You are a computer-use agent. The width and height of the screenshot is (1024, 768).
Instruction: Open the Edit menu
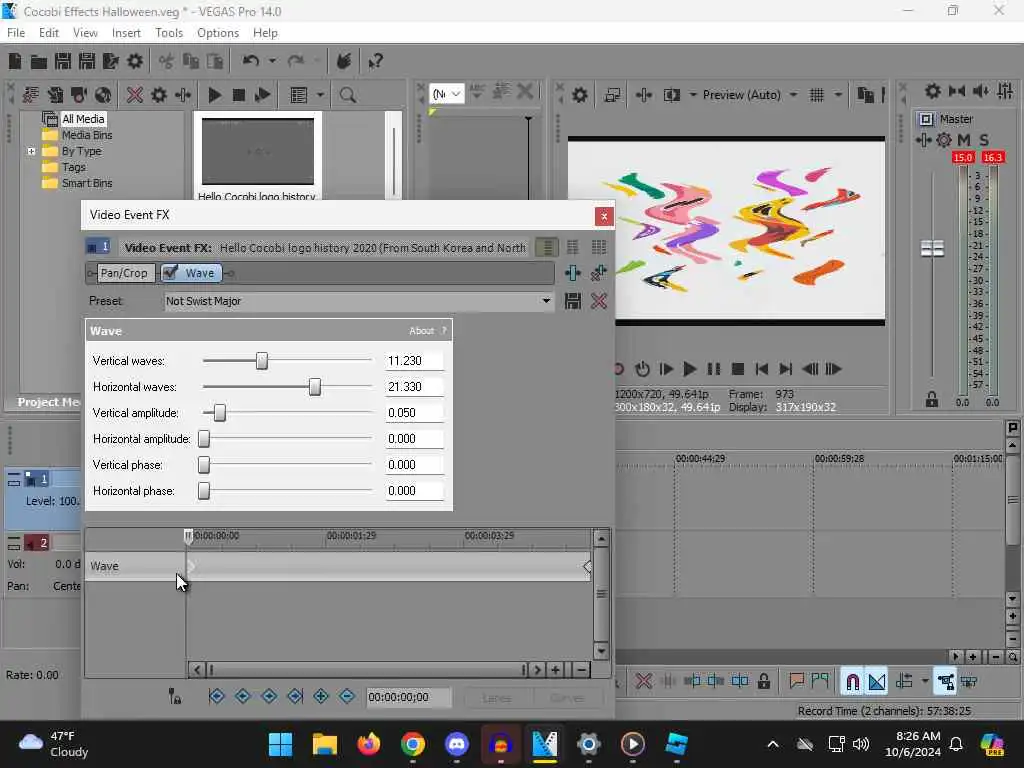48,33
